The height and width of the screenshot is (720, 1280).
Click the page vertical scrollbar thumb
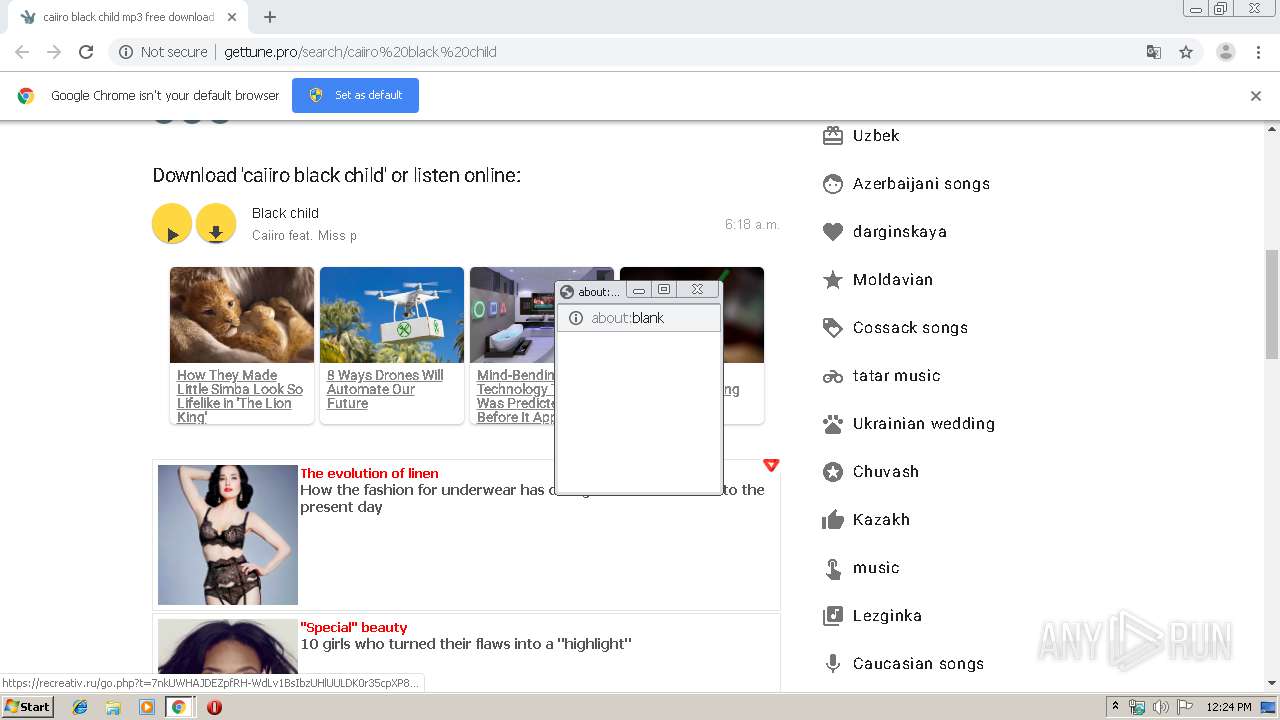tap(1272, 304)
